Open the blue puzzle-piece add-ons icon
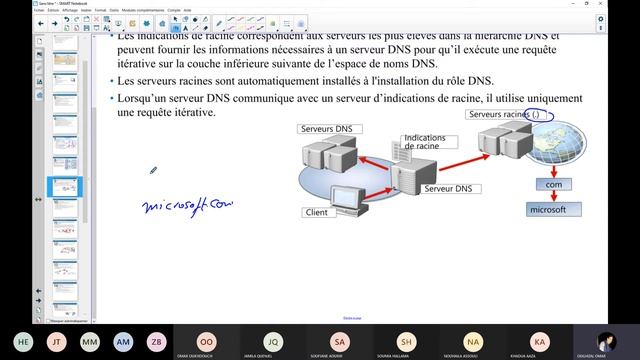 coord(147,24)
